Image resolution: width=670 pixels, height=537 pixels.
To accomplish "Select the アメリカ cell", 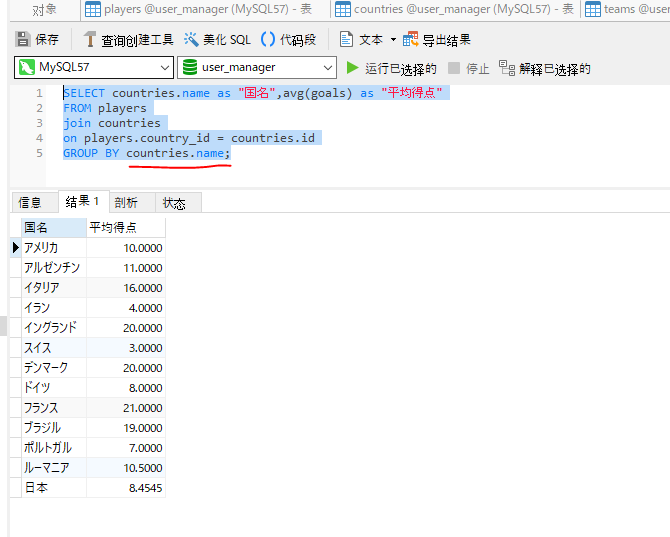I will point(54,248).
